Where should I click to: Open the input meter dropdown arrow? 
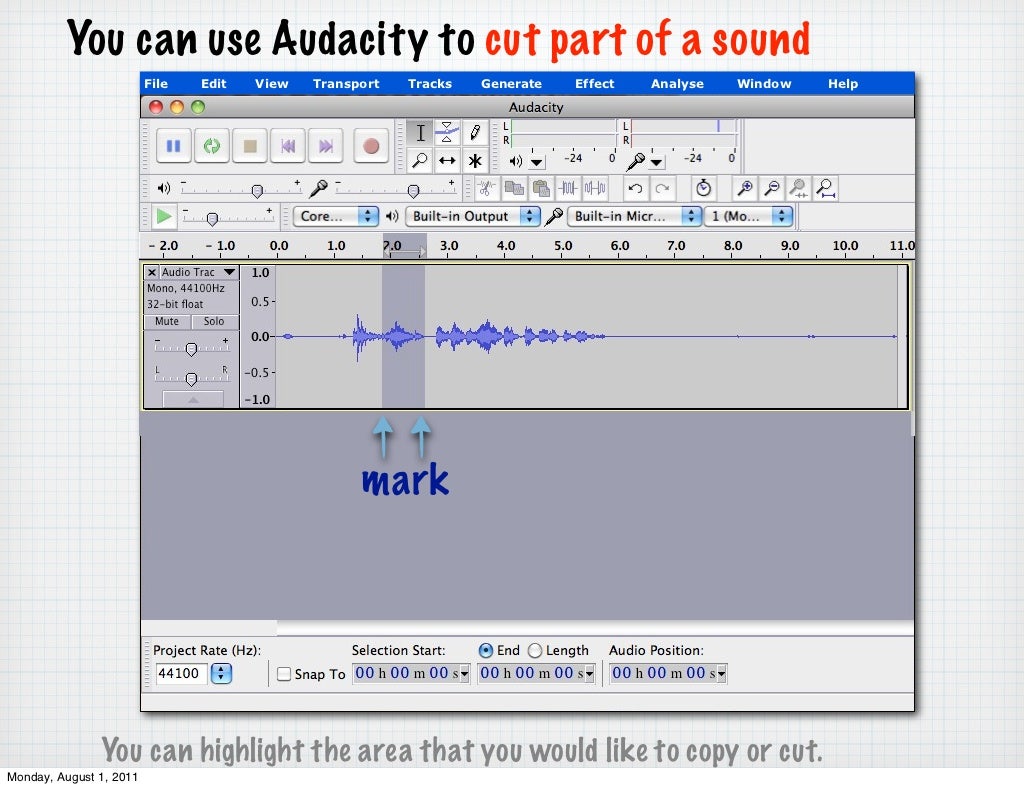pos(656,161)
